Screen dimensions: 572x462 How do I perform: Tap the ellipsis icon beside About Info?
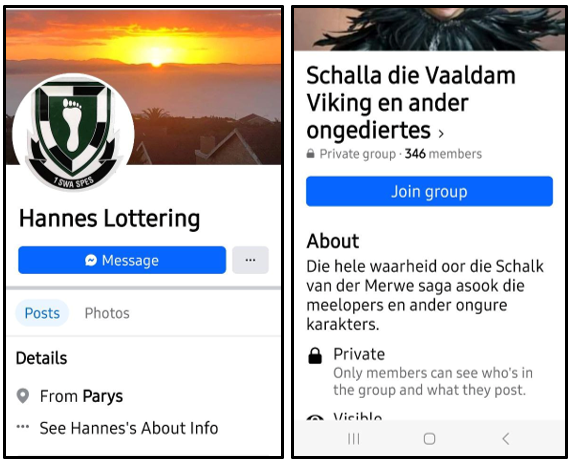[x=23, y=426]
